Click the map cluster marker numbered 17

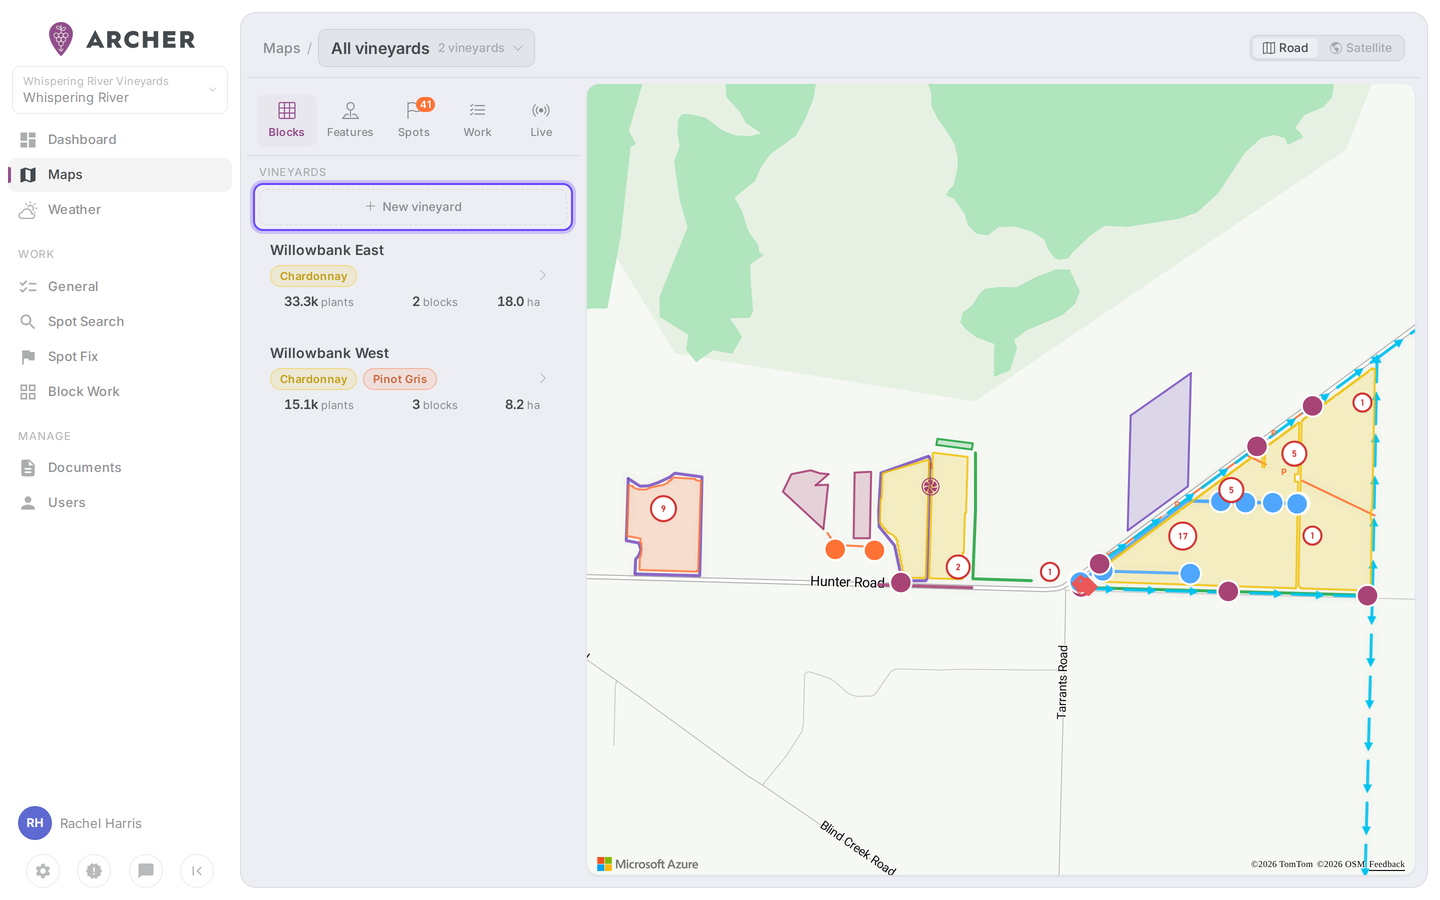click(1183, 536)
